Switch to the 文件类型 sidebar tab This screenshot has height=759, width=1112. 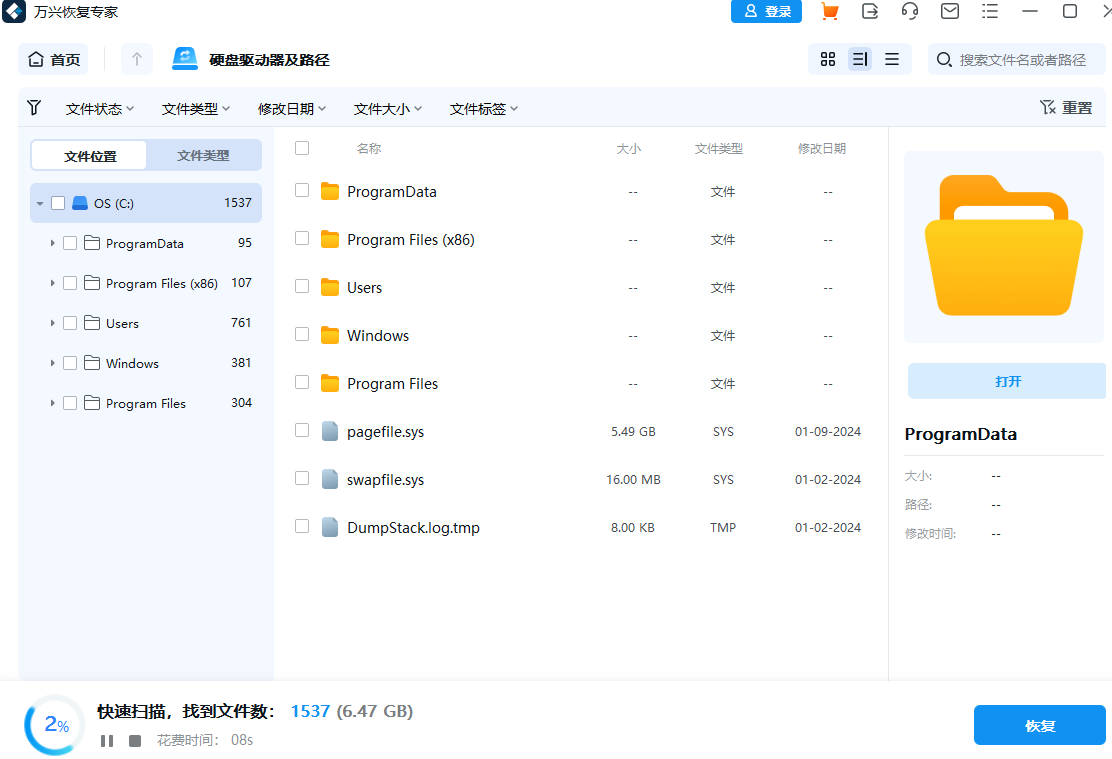coord(203,155)
